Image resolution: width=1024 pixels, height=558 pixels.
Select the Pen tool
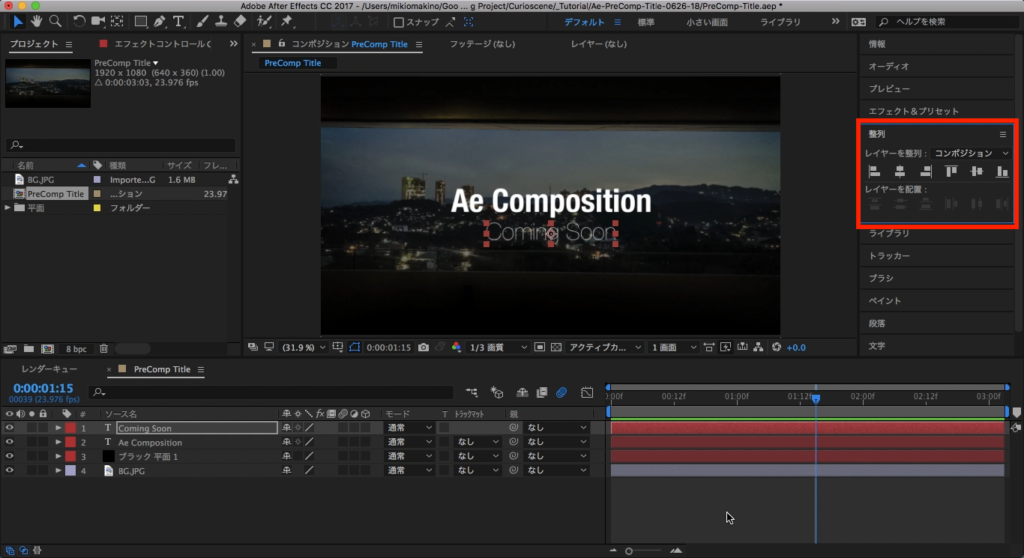coord(160,21)
